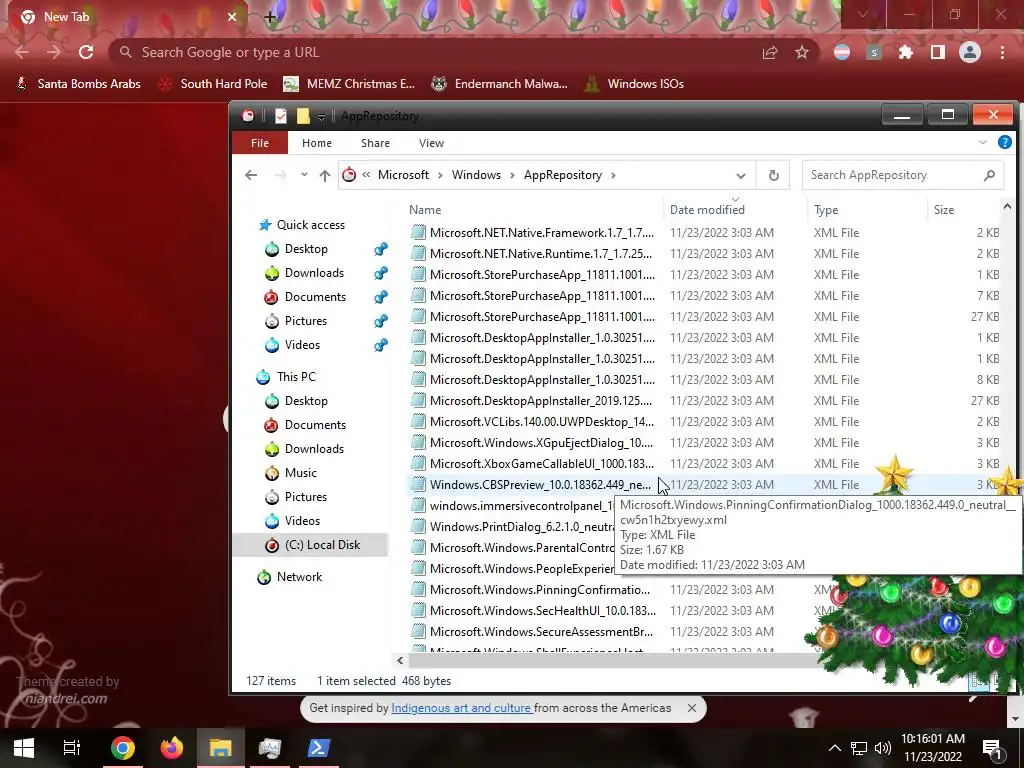Open network icon in system tray

point(859,748)
